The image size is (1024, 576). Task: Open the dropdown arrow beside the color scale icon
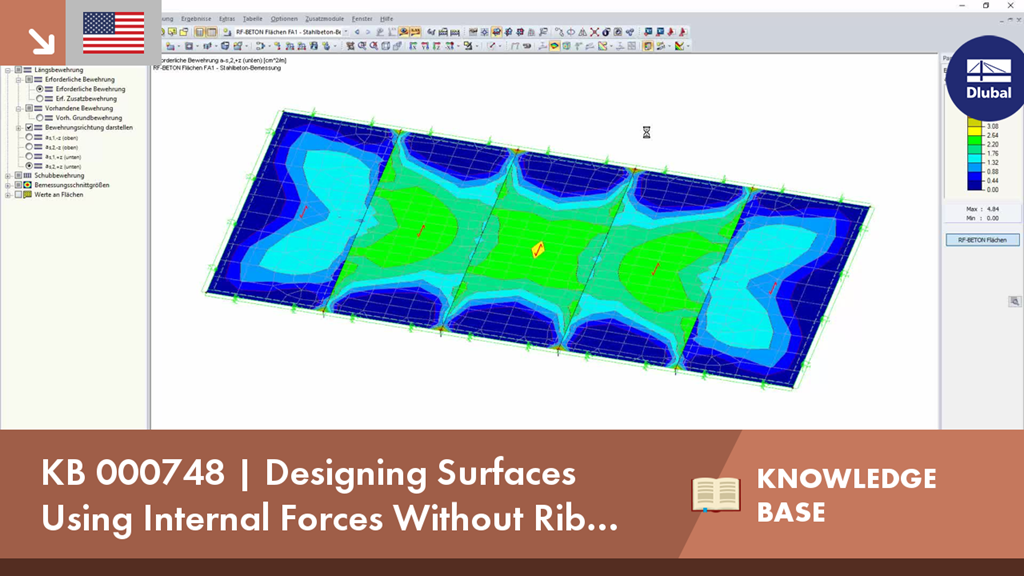(688, 46)
